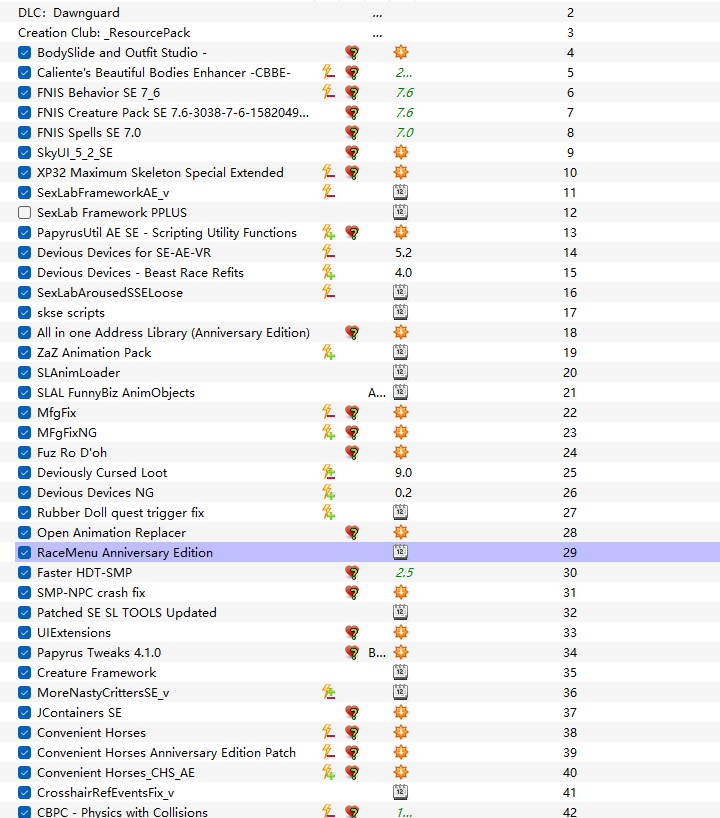Disable Papyrus Tweaks 4.1.0 mod

25,653
